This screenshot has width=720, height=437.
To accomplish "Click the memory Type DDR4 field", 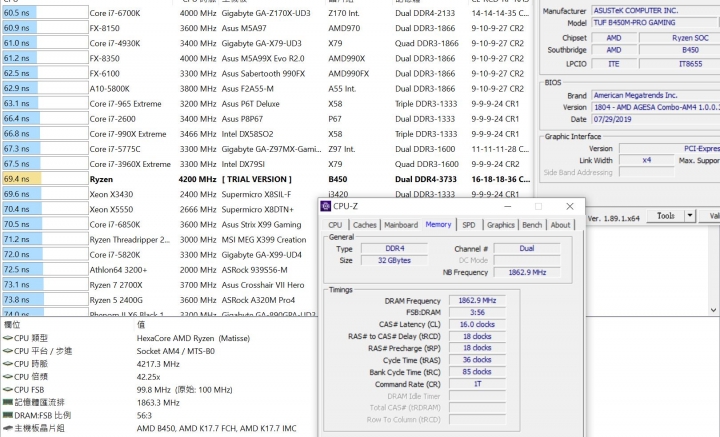I will point(394,248).
